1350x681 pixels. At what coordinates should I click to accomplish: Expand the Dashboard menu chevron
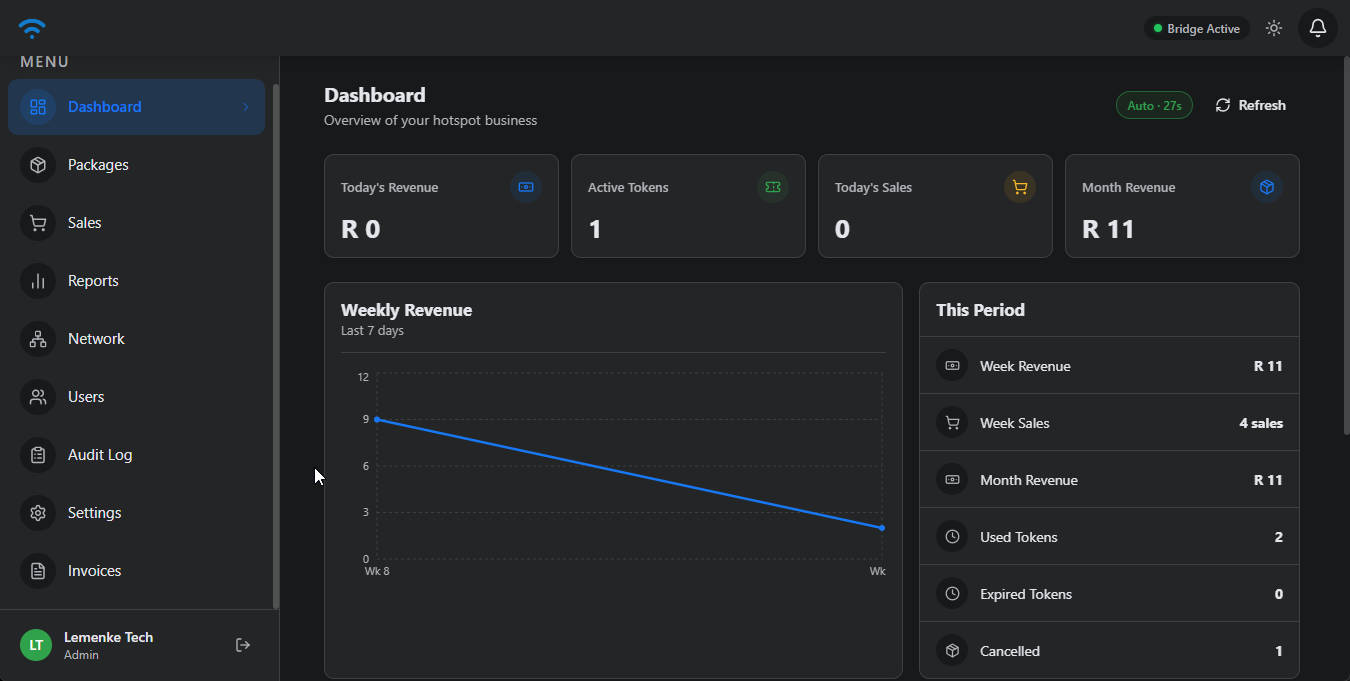245,107
